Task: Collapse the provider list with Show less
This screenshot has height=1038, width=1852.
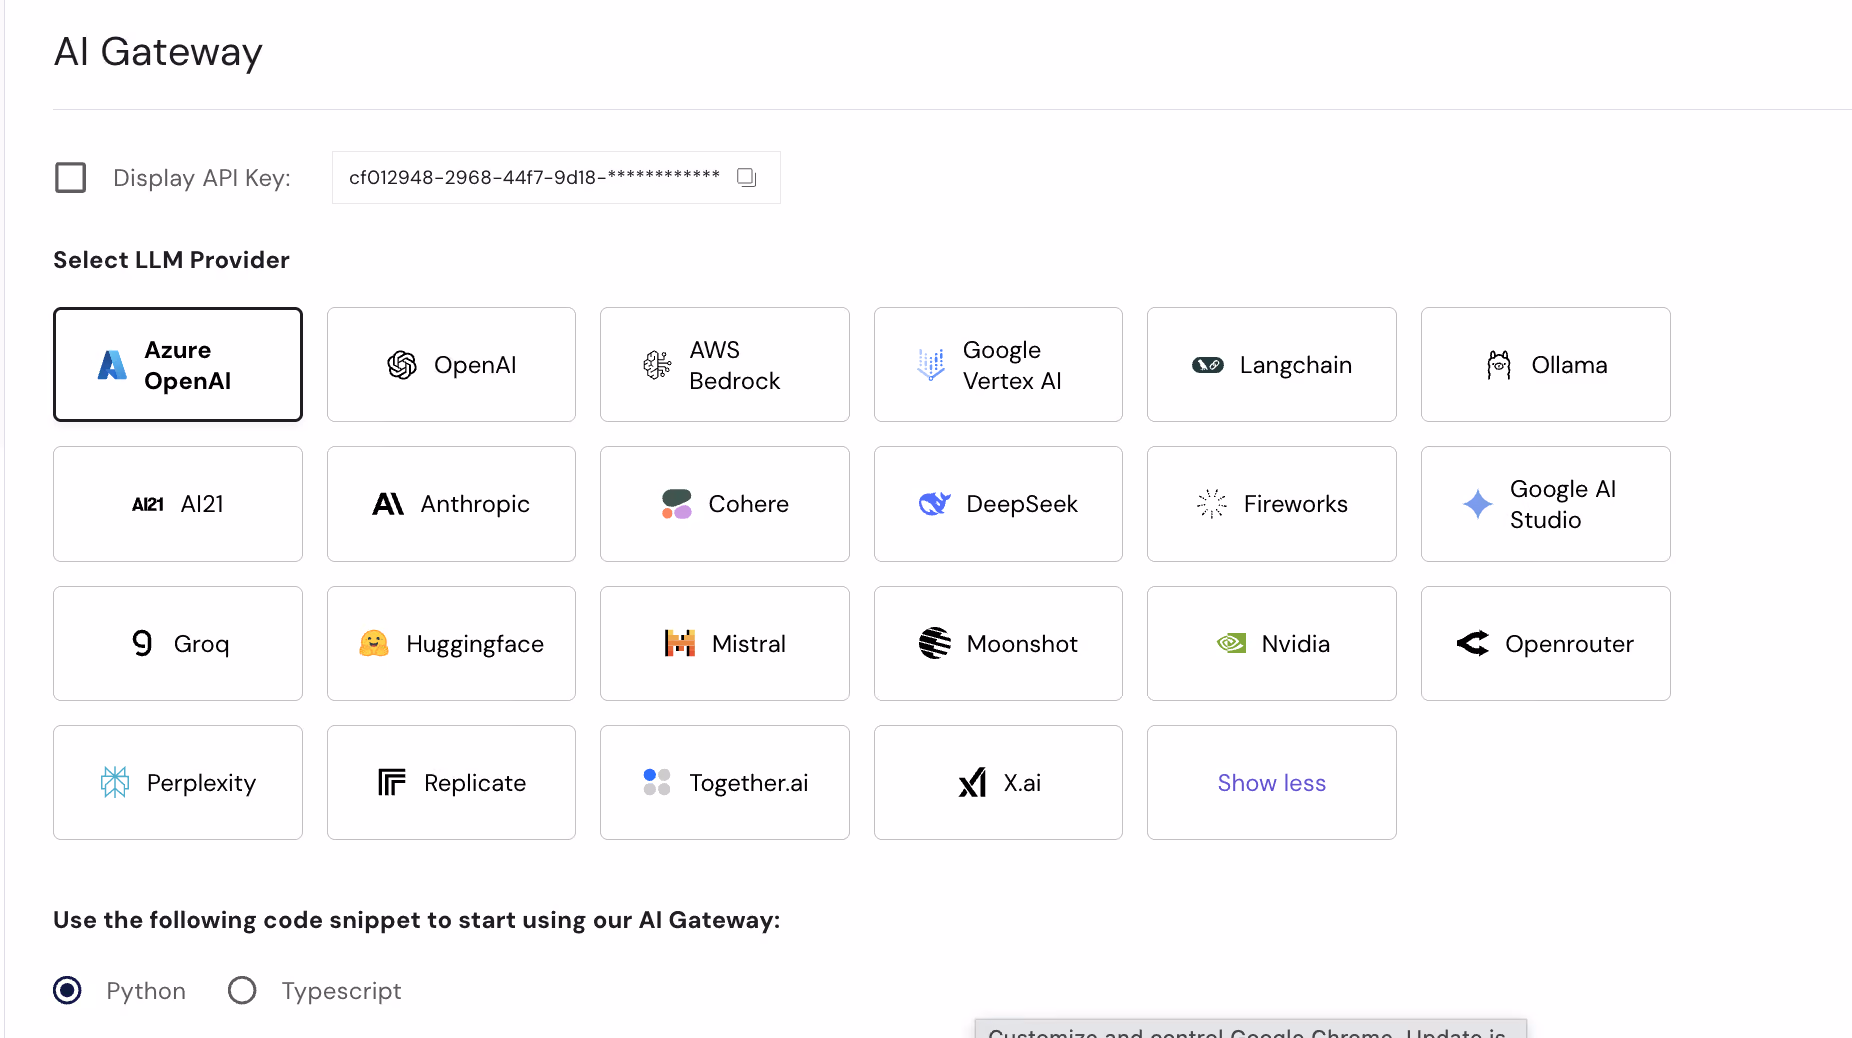Action: [1271, 782]
